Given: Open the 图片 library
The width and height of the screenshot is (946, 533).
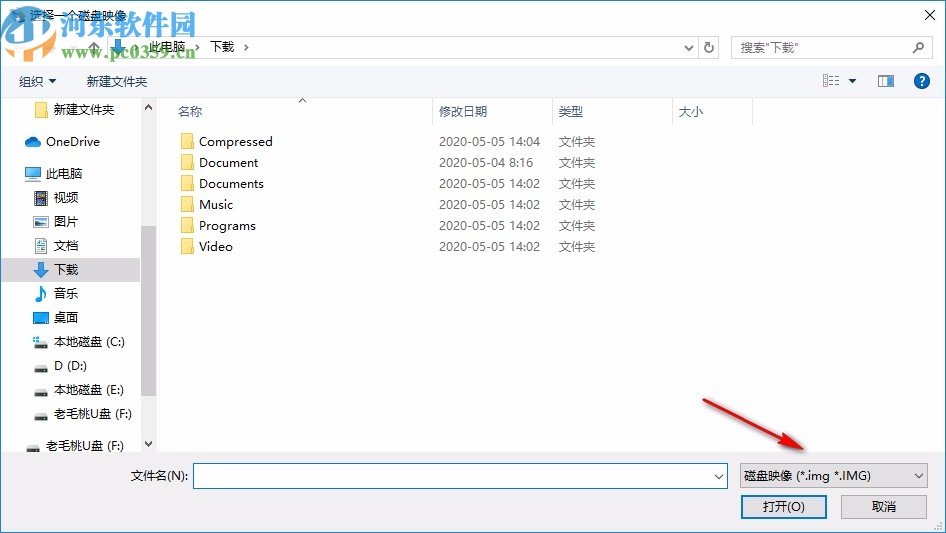Looking at the screenshot, I should click(x=56, y=222).
